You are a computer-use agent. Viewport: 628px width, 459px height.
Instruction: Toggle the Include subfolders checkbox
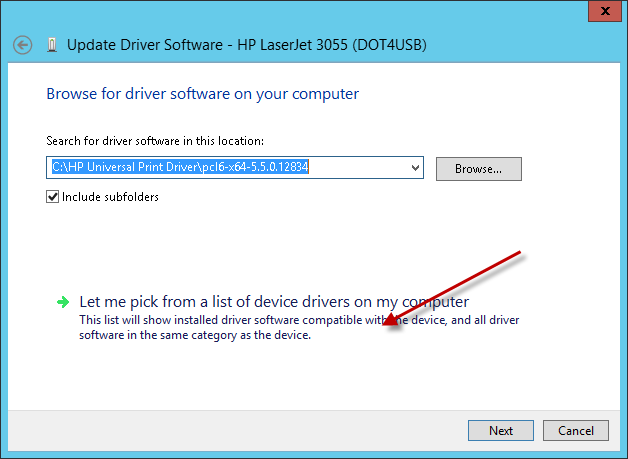tap(53, 197)
